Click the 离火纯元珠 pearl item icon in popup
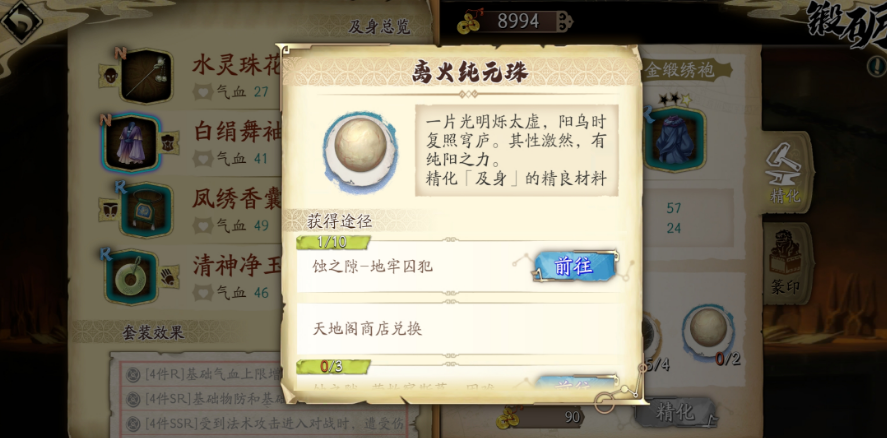887x438 pixels. pos(360,152)
